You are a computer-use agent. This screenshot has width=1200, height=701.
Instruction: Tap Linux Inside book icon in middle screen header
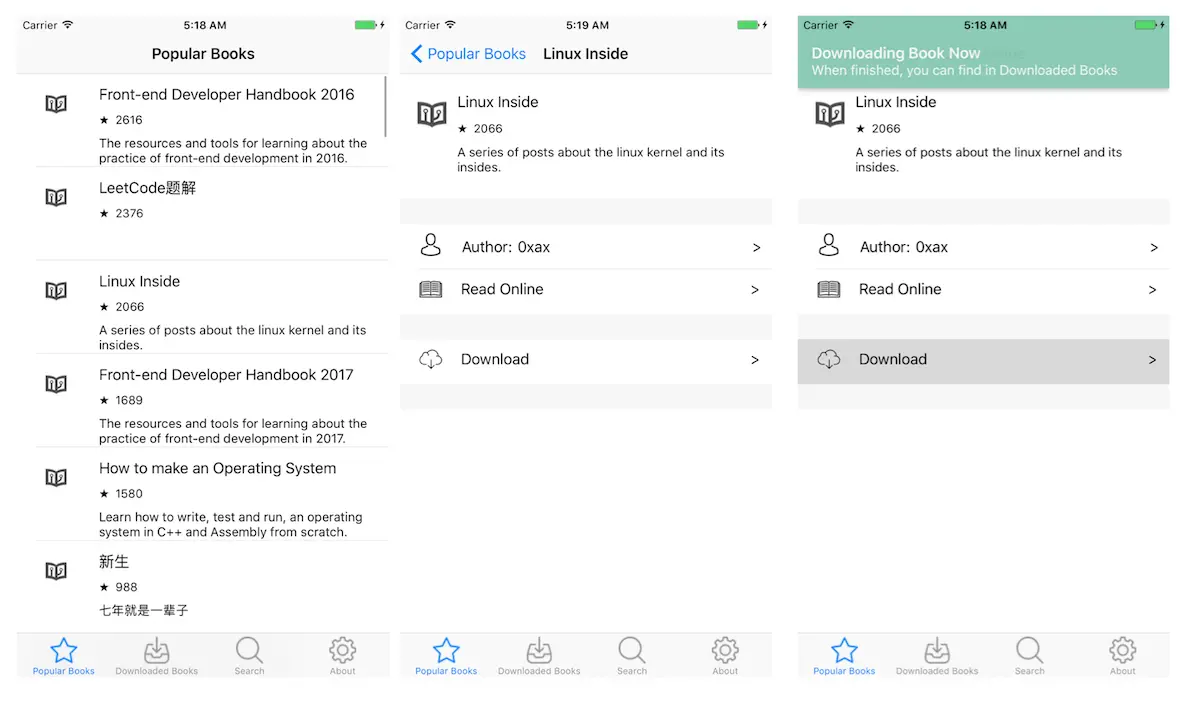pyautogui.click(x=432, y=114)
